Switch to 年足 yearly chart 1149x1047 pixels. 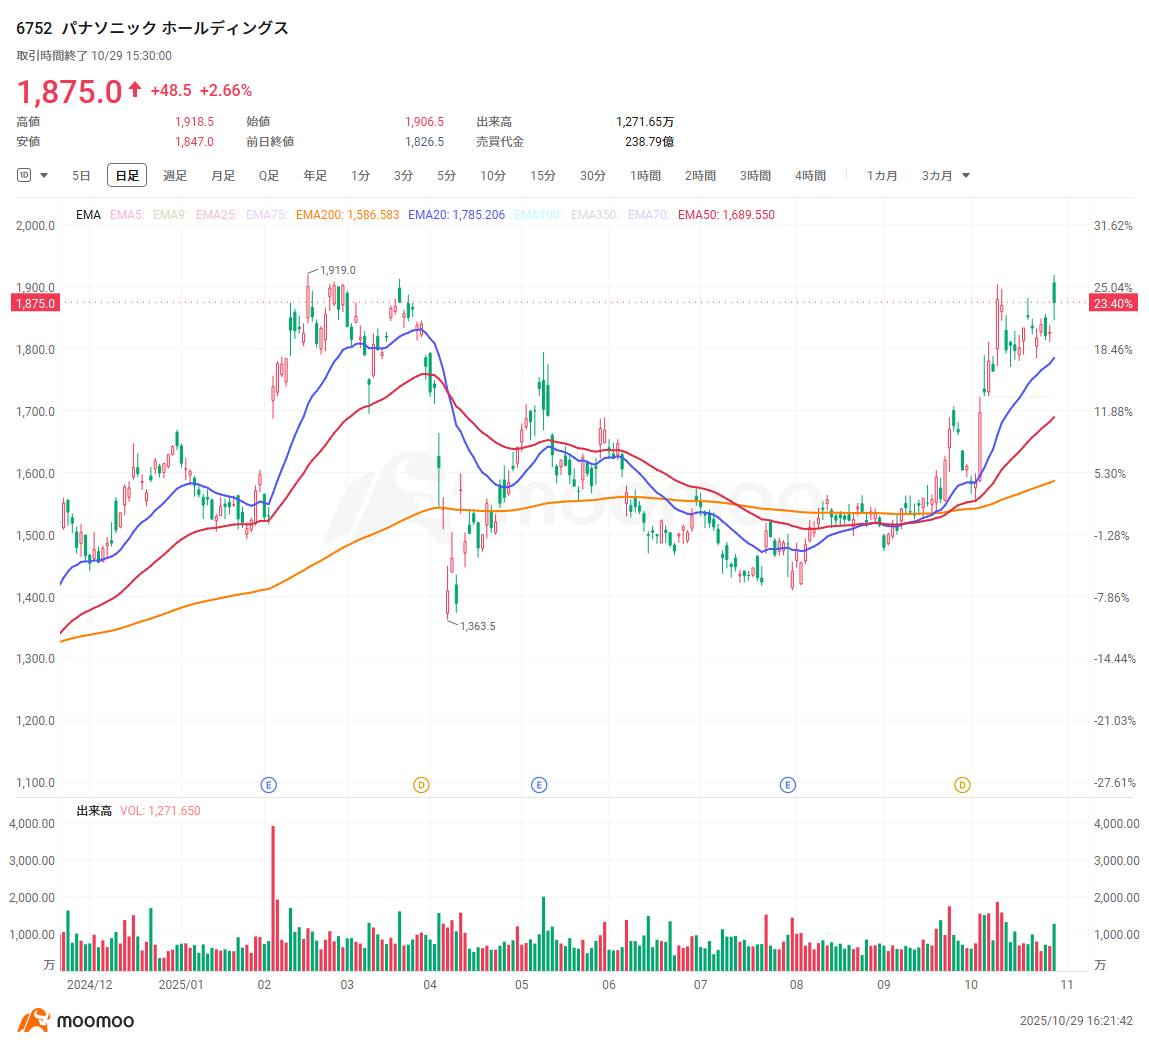(315, 176)
